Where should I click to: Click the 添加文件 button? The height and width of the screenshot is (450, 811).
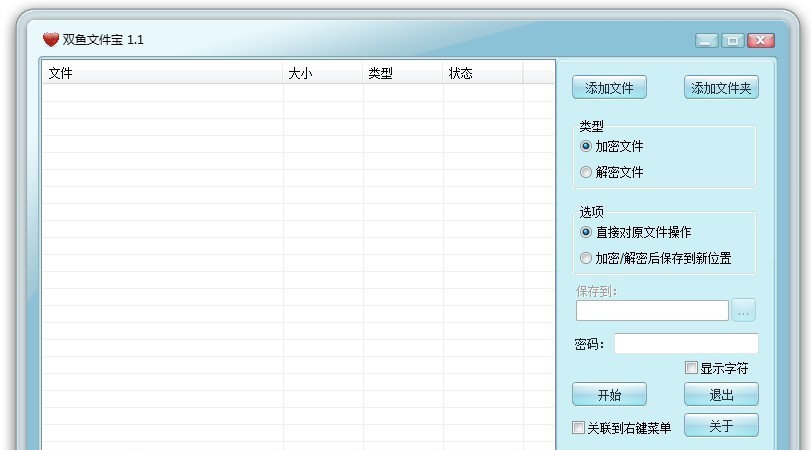coord(609,87)
